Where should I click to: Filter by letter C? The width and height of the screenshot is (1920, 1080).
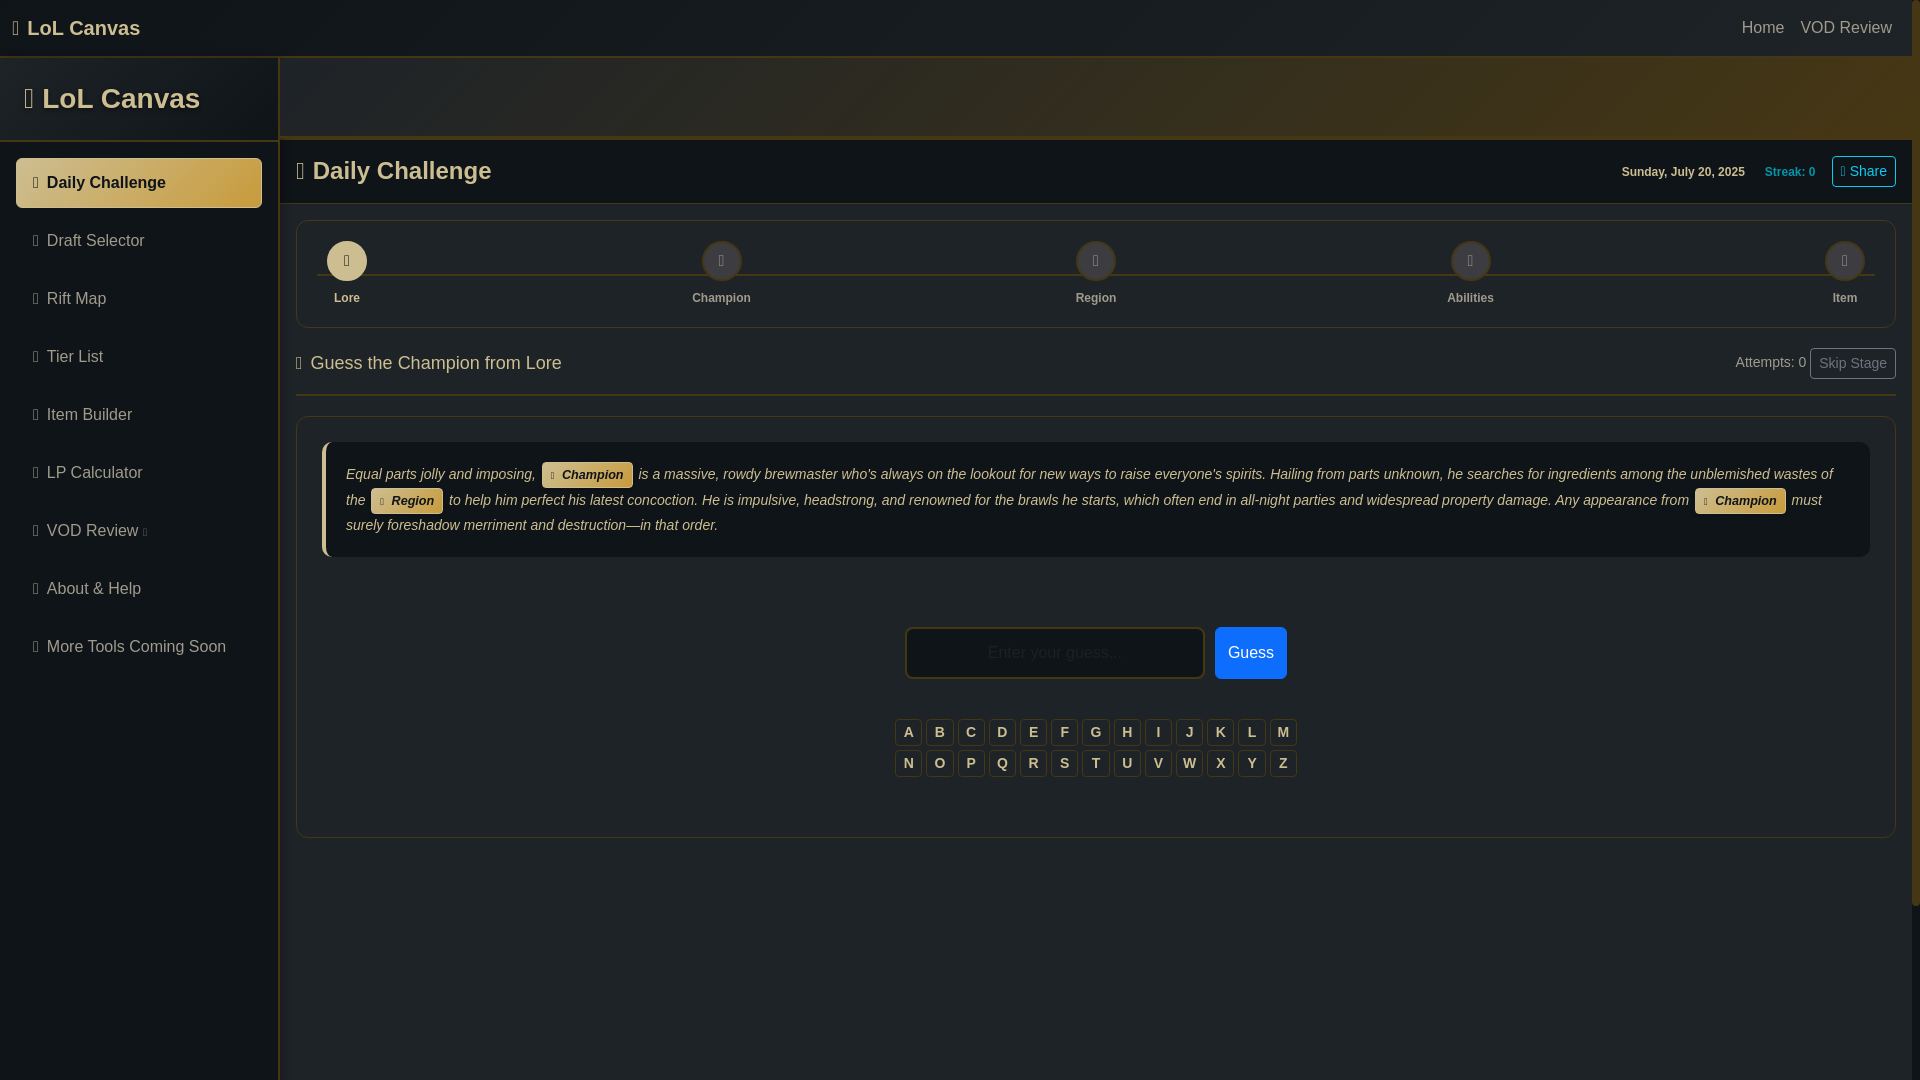pyautogui.click(x=971, y=732)
